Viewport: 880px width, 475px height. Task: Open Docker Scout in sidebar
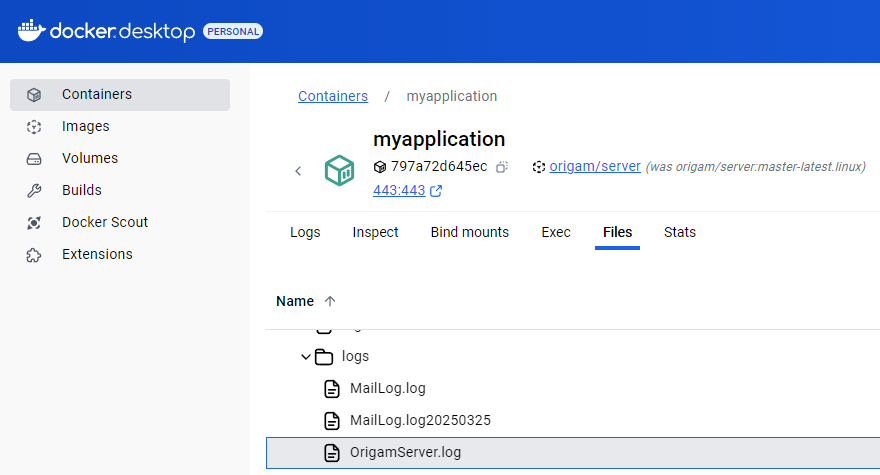pyautogui.click(x=120, y=222)
